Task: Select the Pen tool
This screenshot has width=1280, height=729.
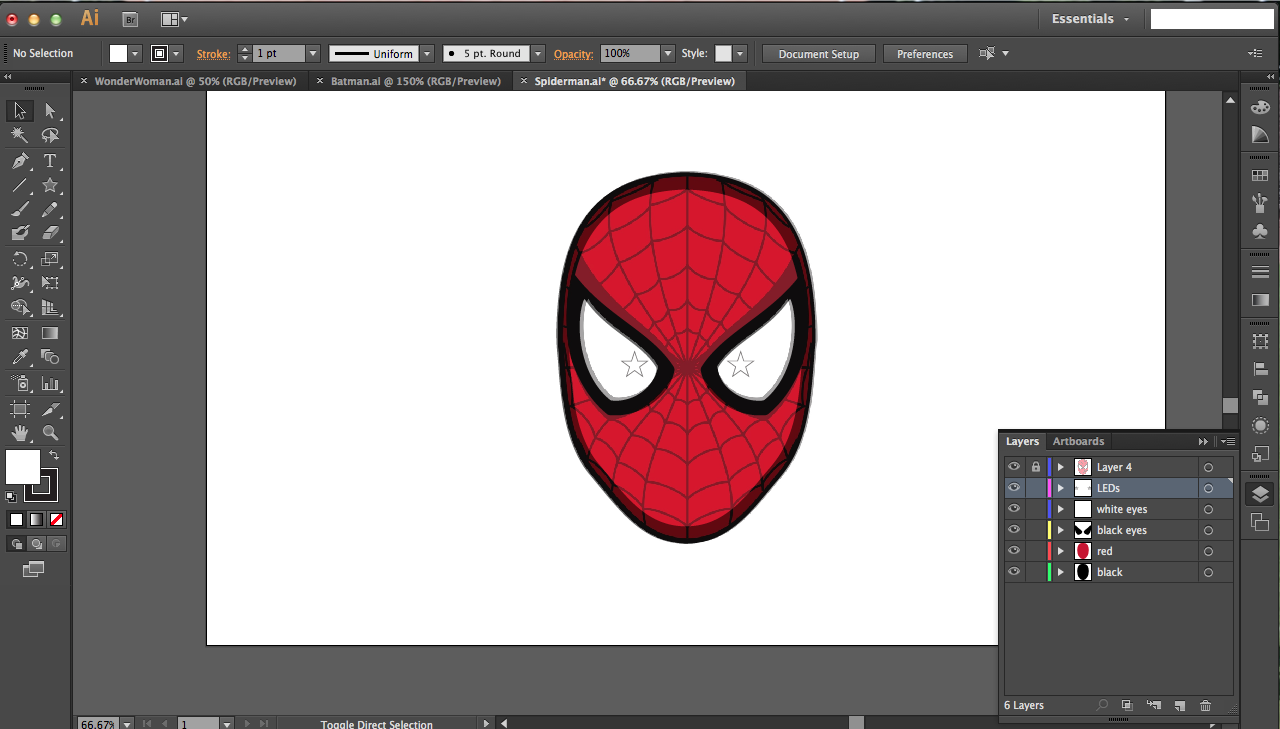Action: pyautogui.click(x=20, y=161)
